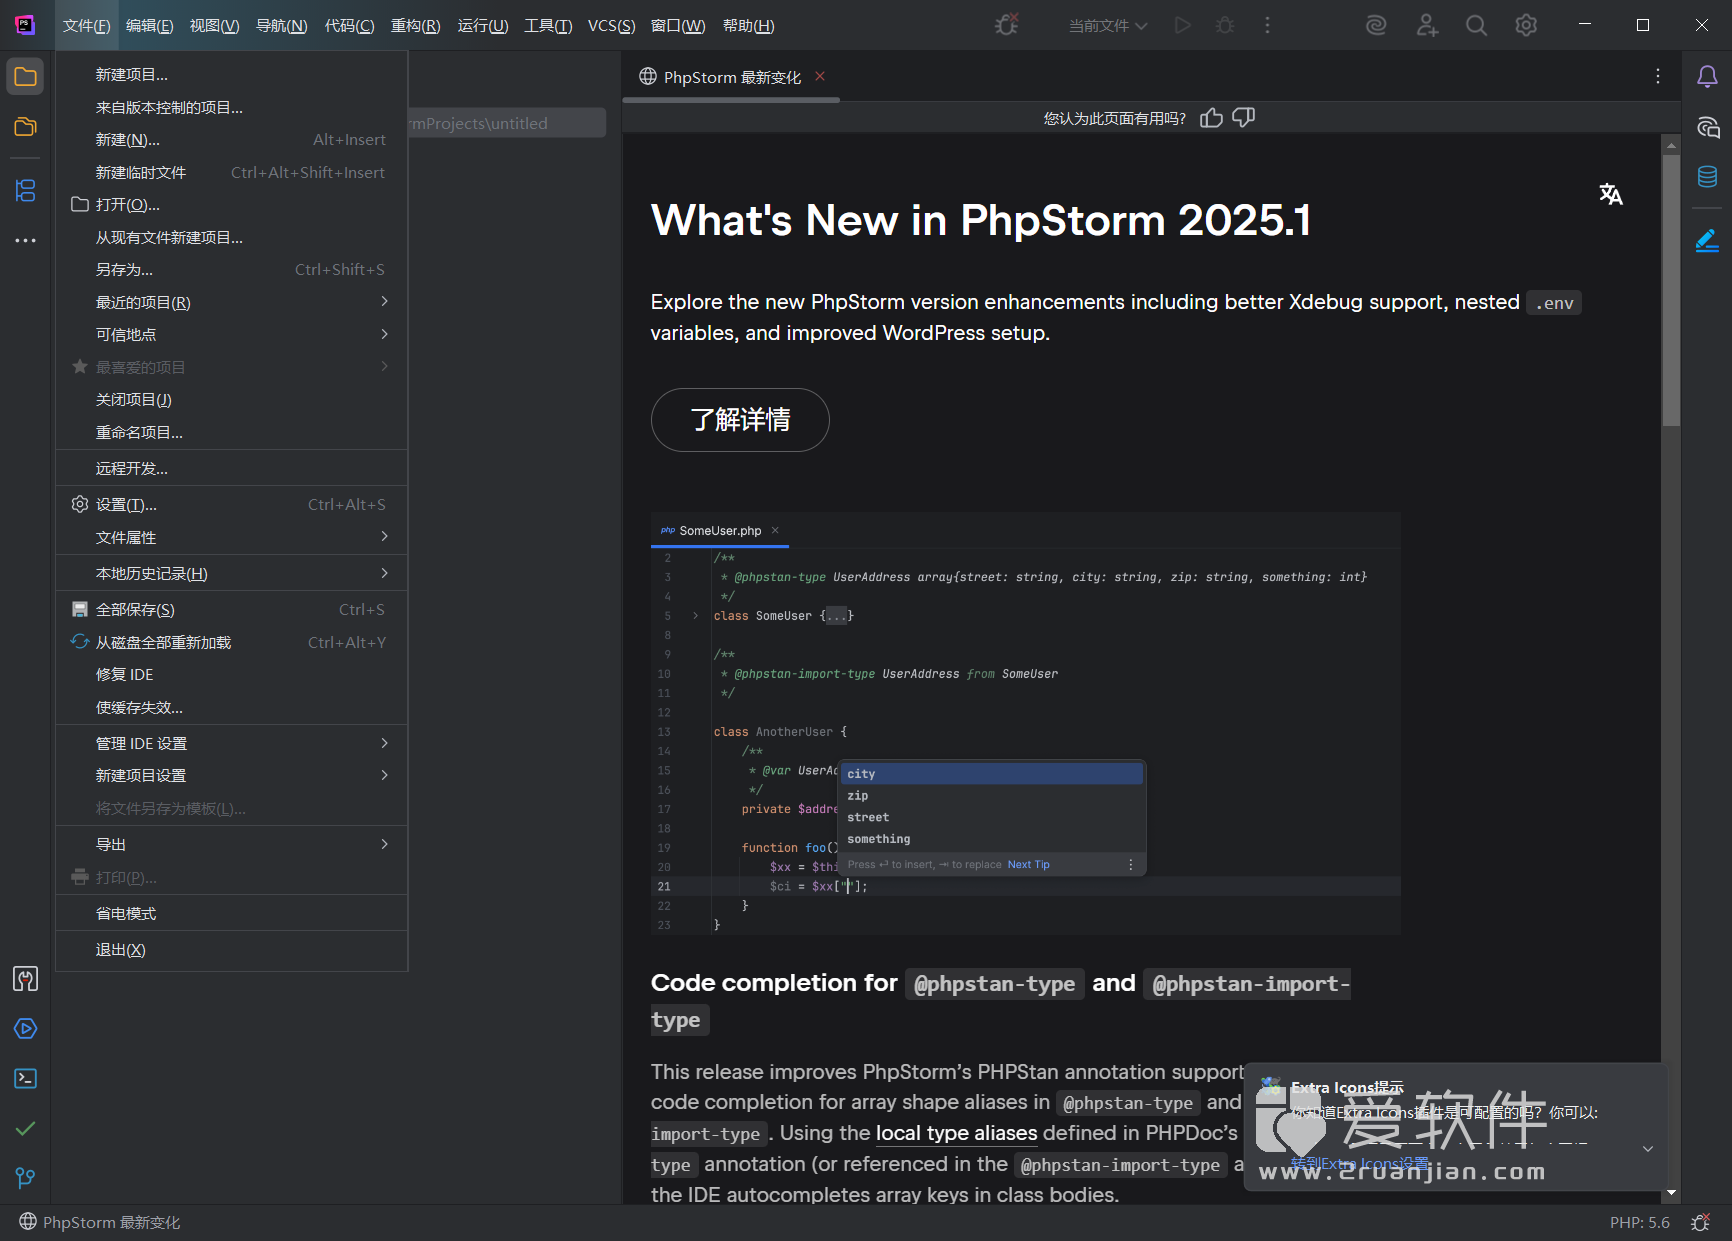Open editor tab options menu
This screenshot has height=1241, width=1732.
click(1658, 76)
